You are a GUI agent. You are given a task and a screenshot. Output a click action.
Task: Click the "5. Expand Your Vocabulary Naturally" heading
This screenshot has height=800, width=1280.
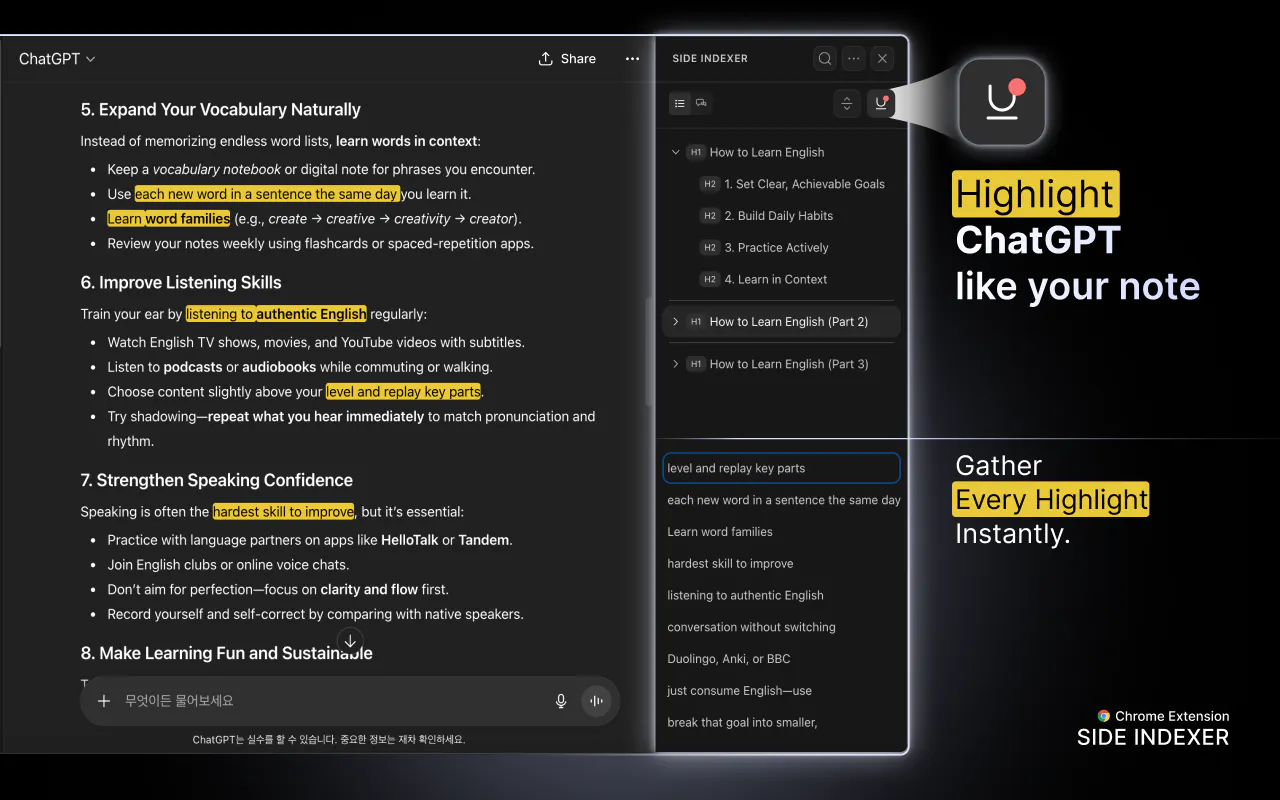[x=220, y=110]
